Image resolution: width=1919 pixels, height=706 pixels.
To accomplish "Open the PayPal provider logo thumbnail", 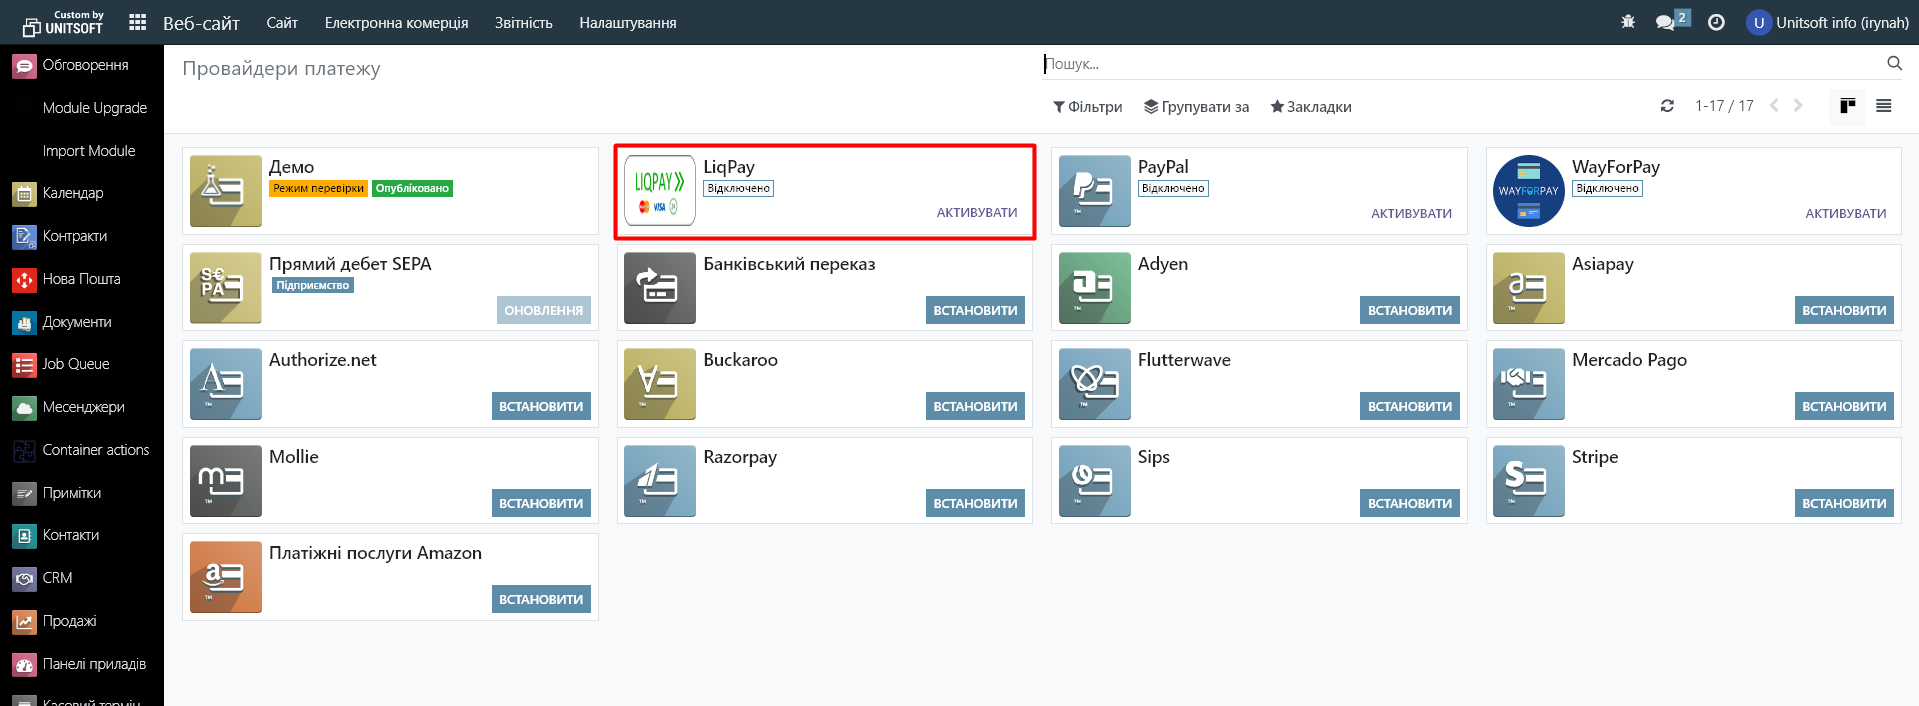I will (x=1094, y=190).
